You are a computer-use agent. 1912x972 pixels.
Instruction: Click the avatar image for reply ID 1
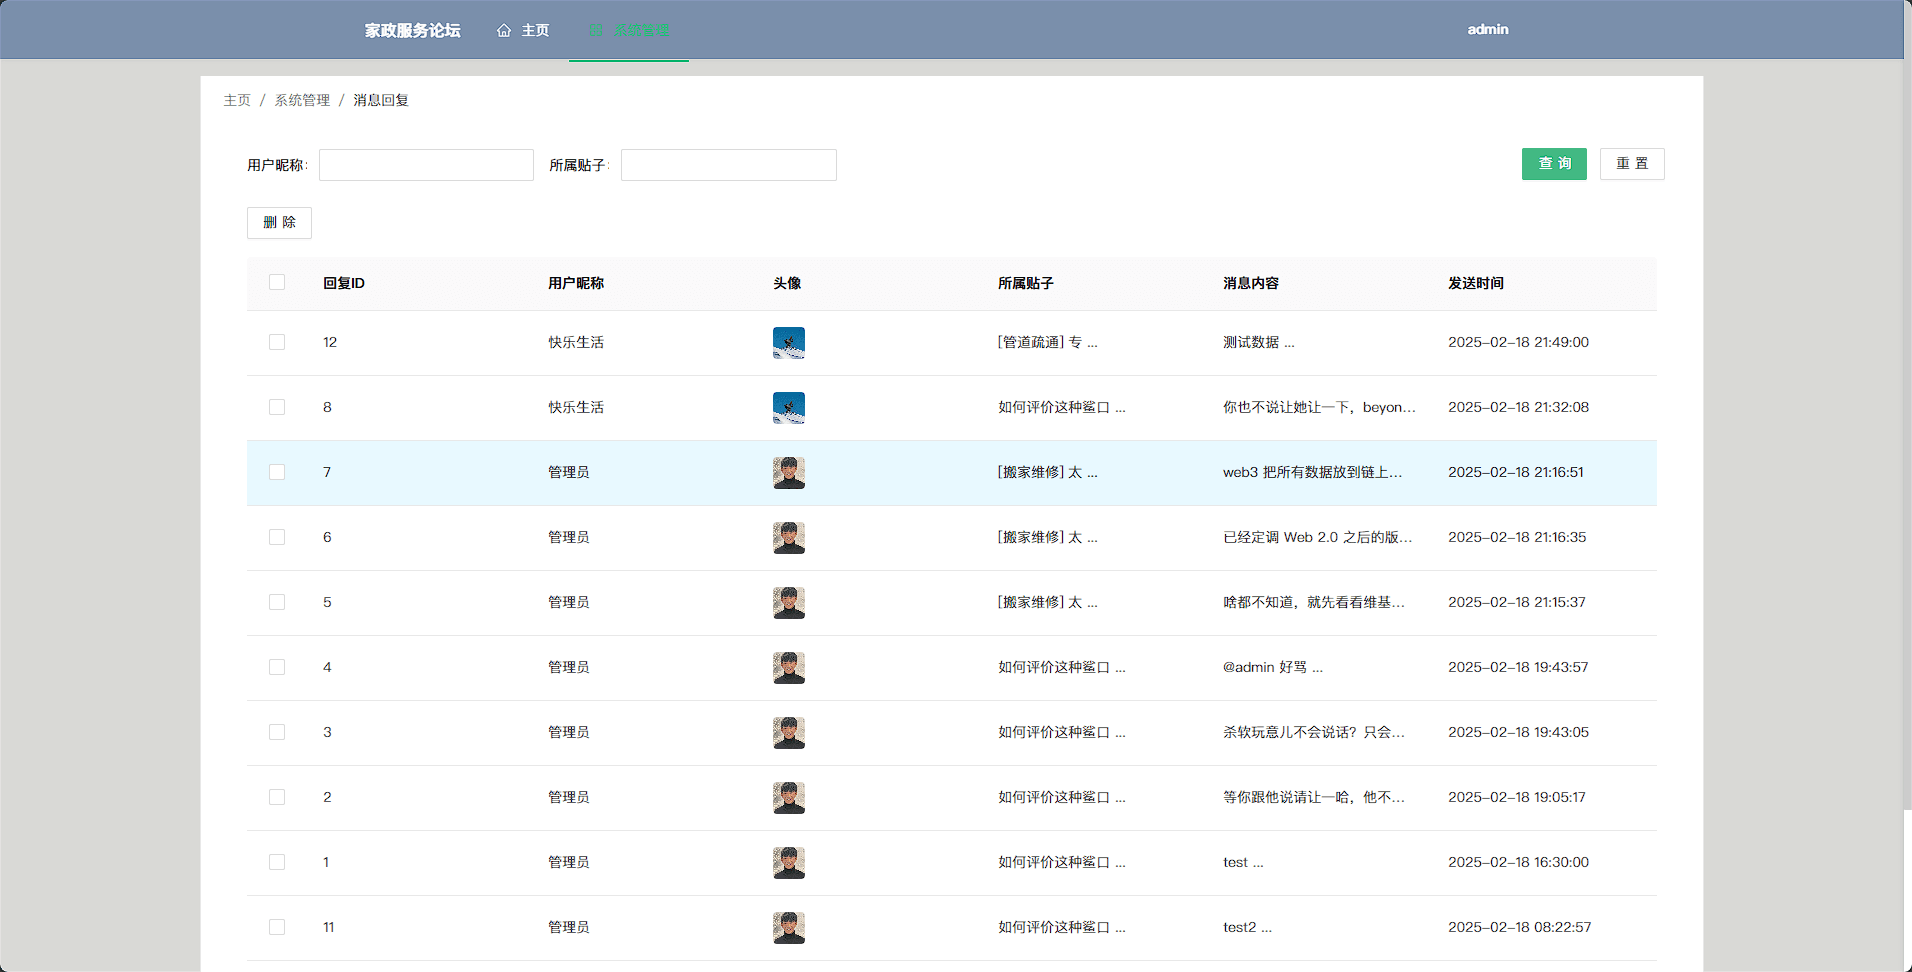(x=788, y=863)
